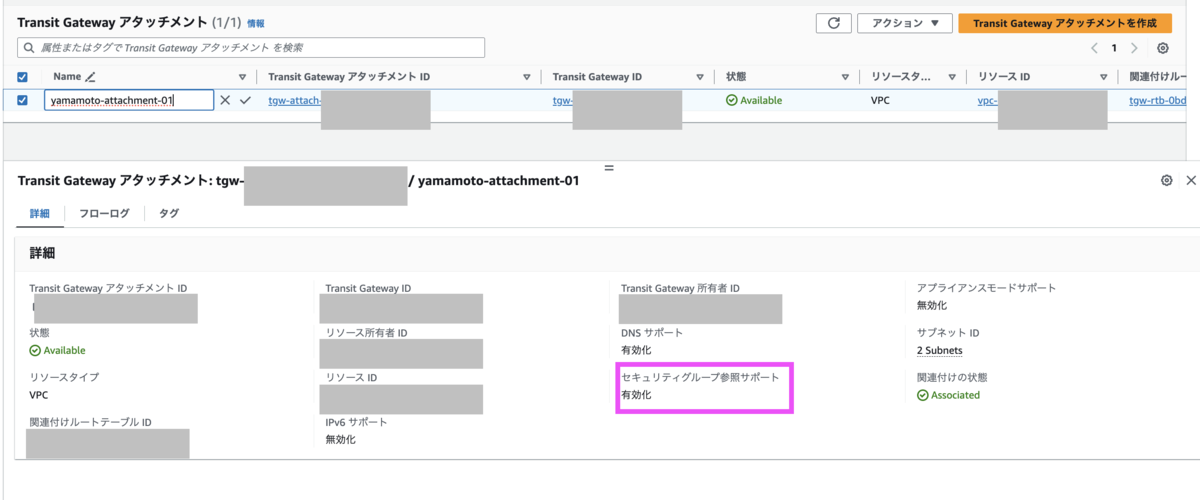
Task: Click the Name edit field yamamoto-attachment-01
Action: click(x=129, y=100)
